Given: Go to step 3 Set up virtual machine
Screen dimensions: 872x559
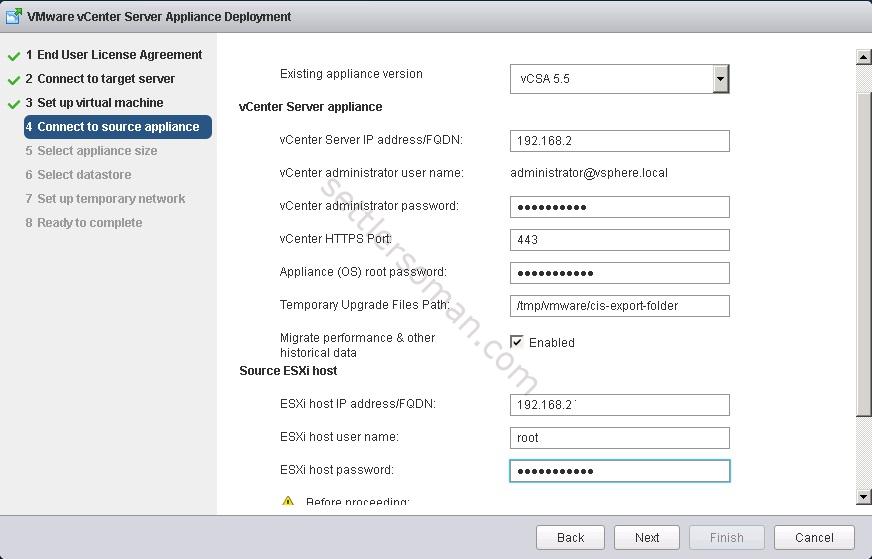Looking at the screenshot, I should 94,103.
